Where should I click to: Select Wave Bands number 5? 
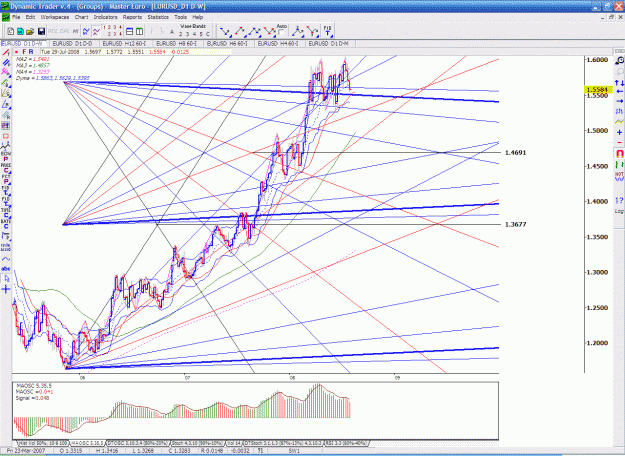click(x=201, y=34)
